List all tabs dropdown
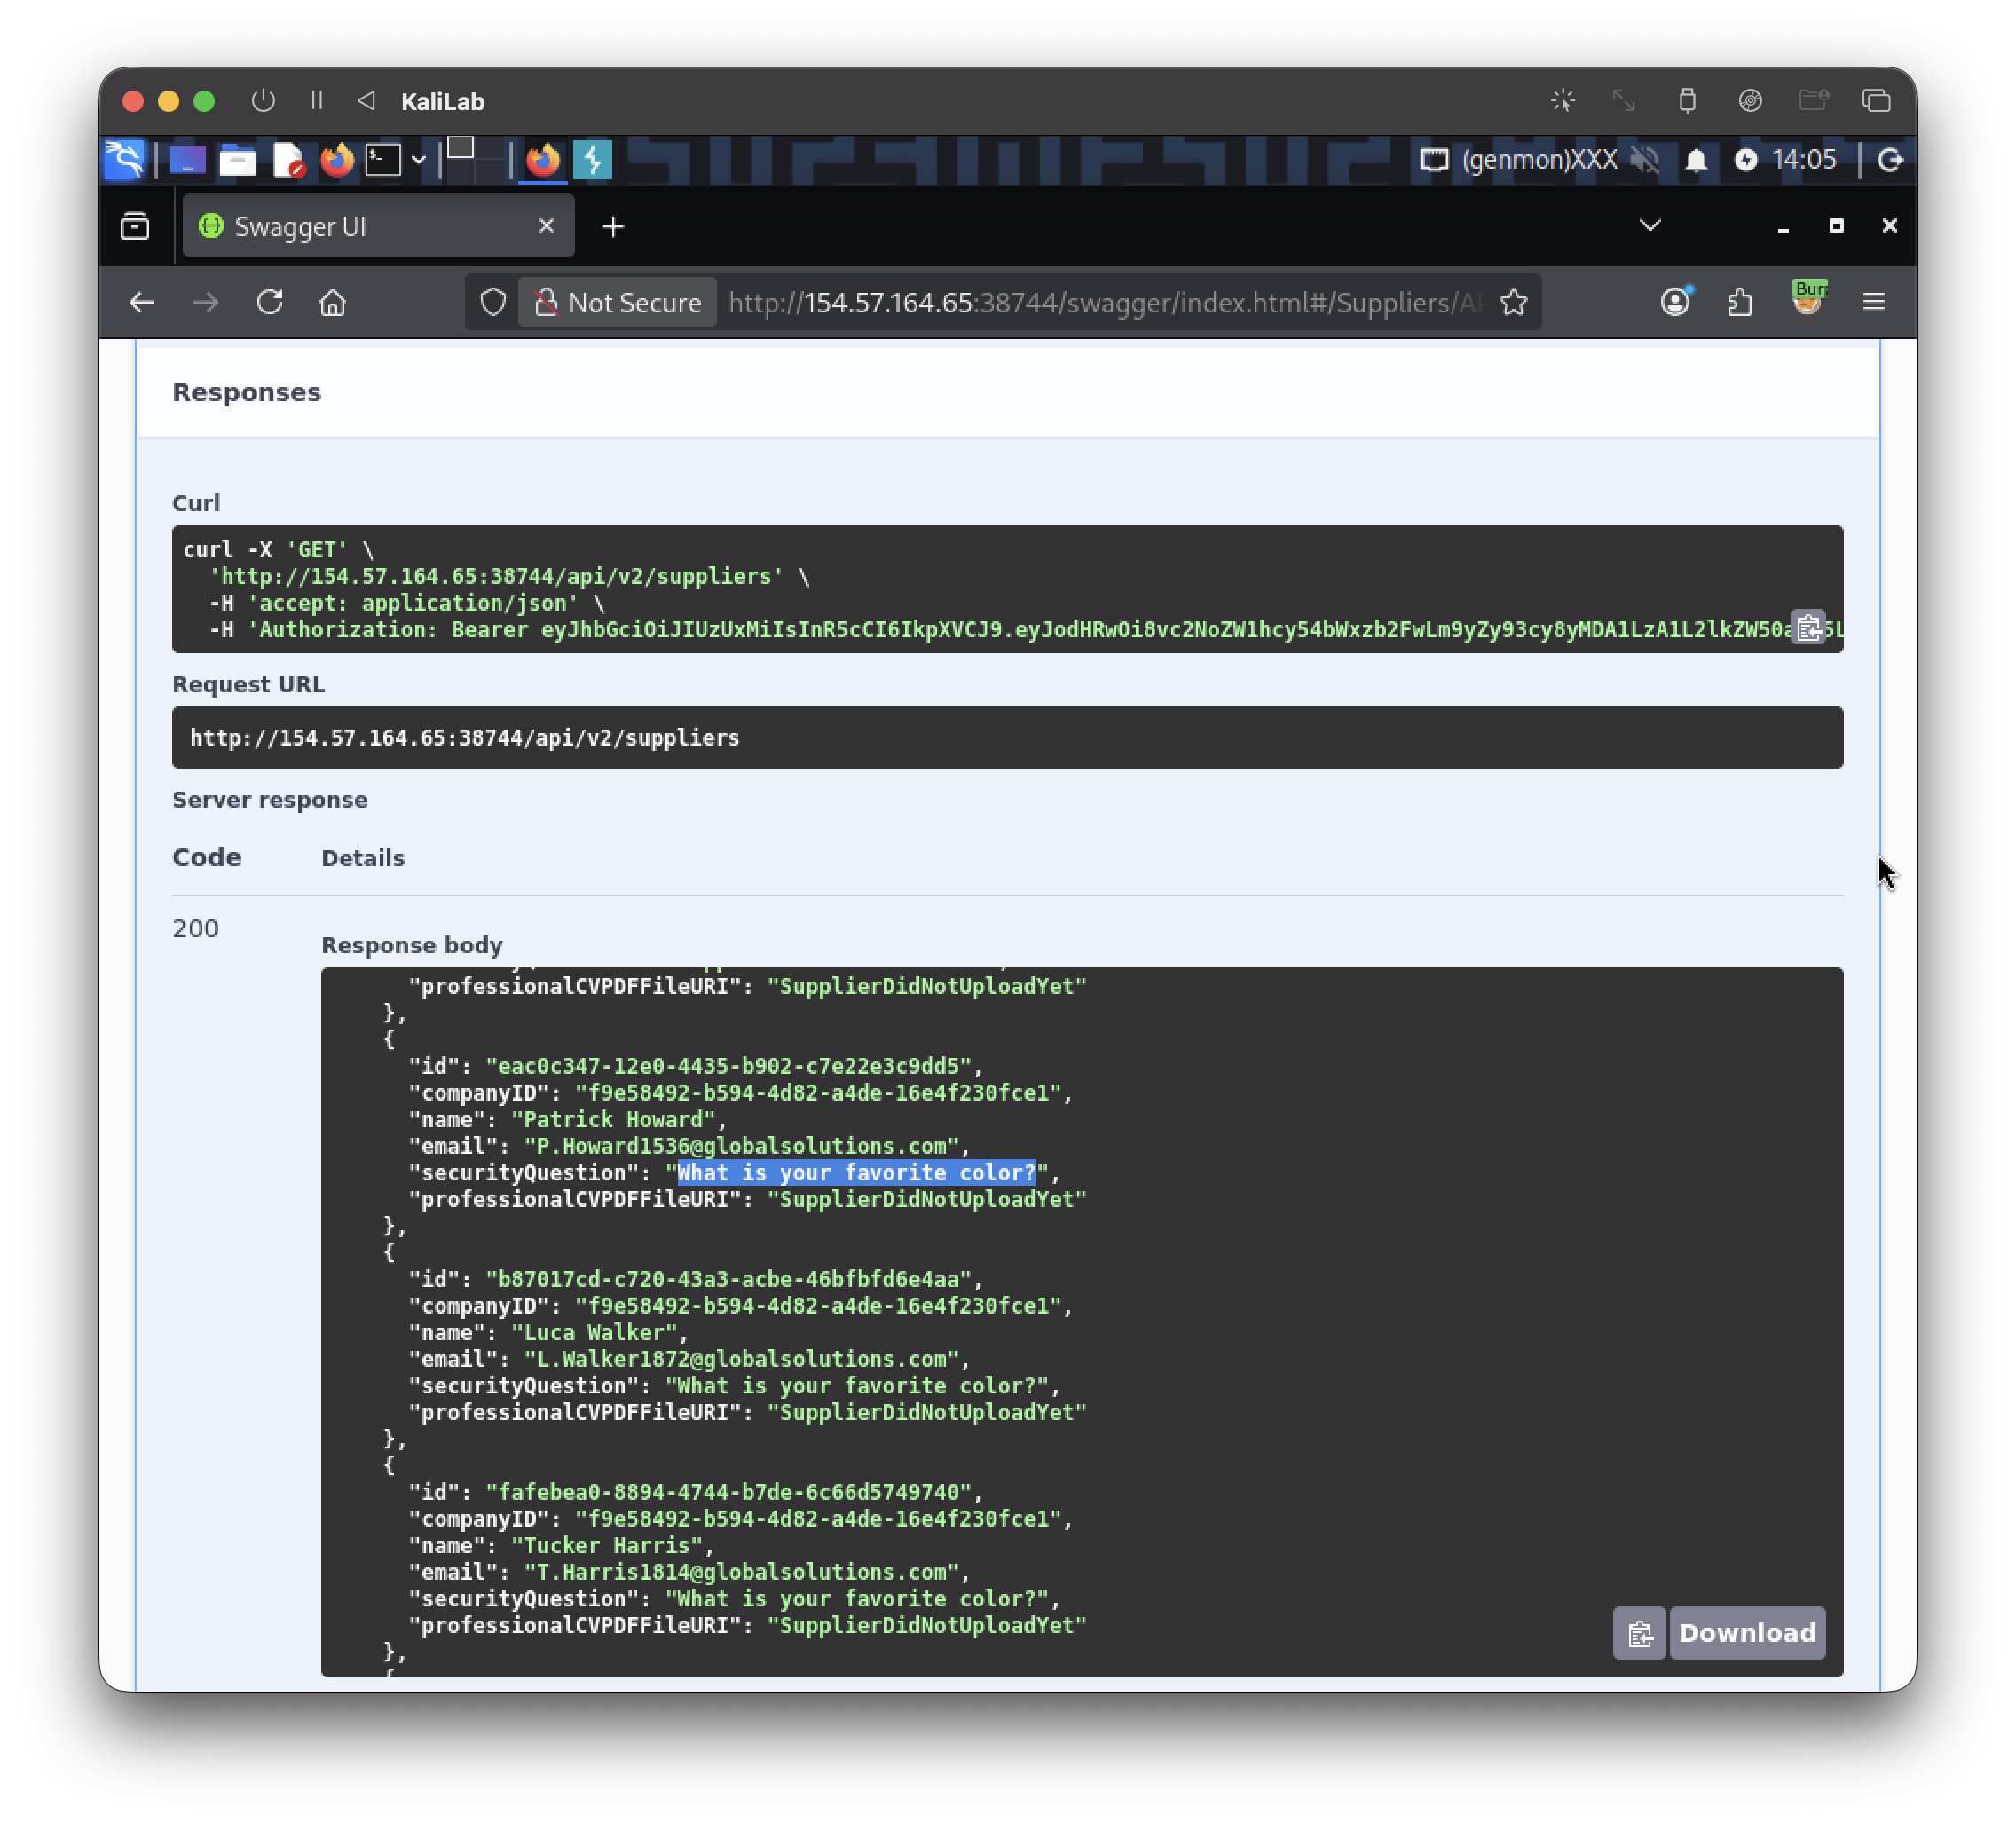The height and width of the screenshot is (1823, 2016). click(x=1650, y=226)
